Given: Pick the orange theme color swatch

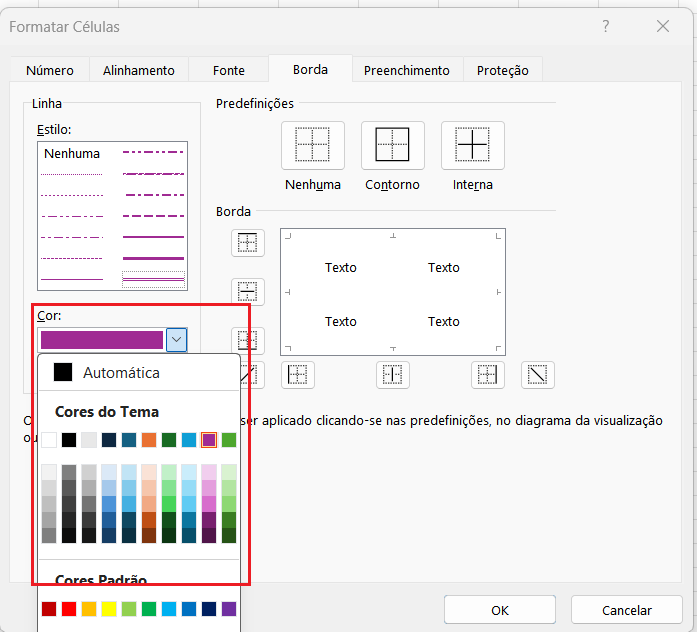Looking at the screenshot, I should click(149, 440).
